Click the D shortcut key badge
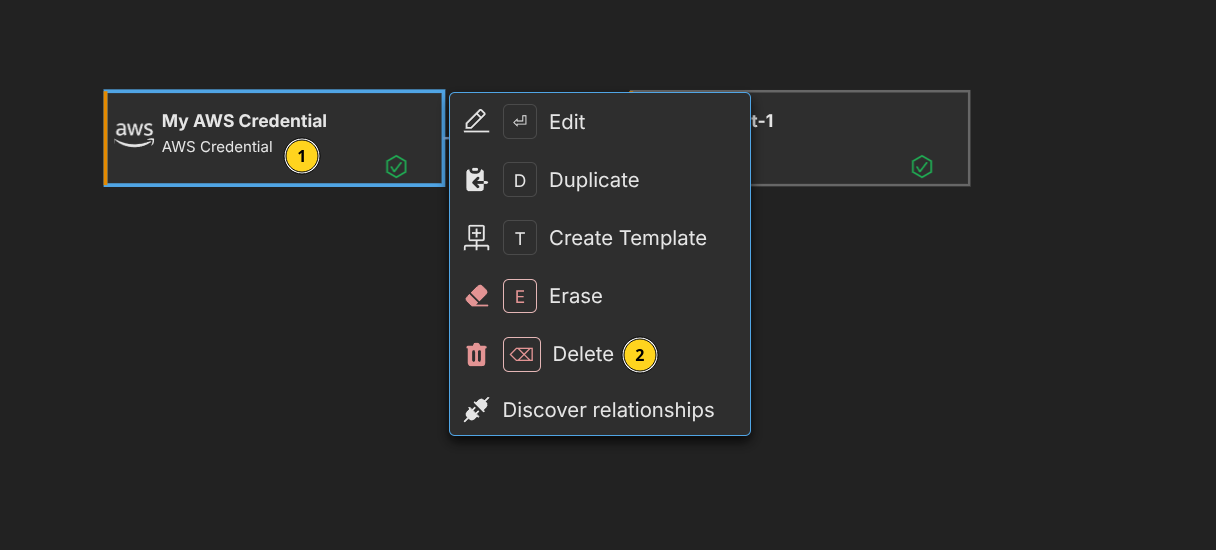The image size is (1216, 550). (520, 180)
